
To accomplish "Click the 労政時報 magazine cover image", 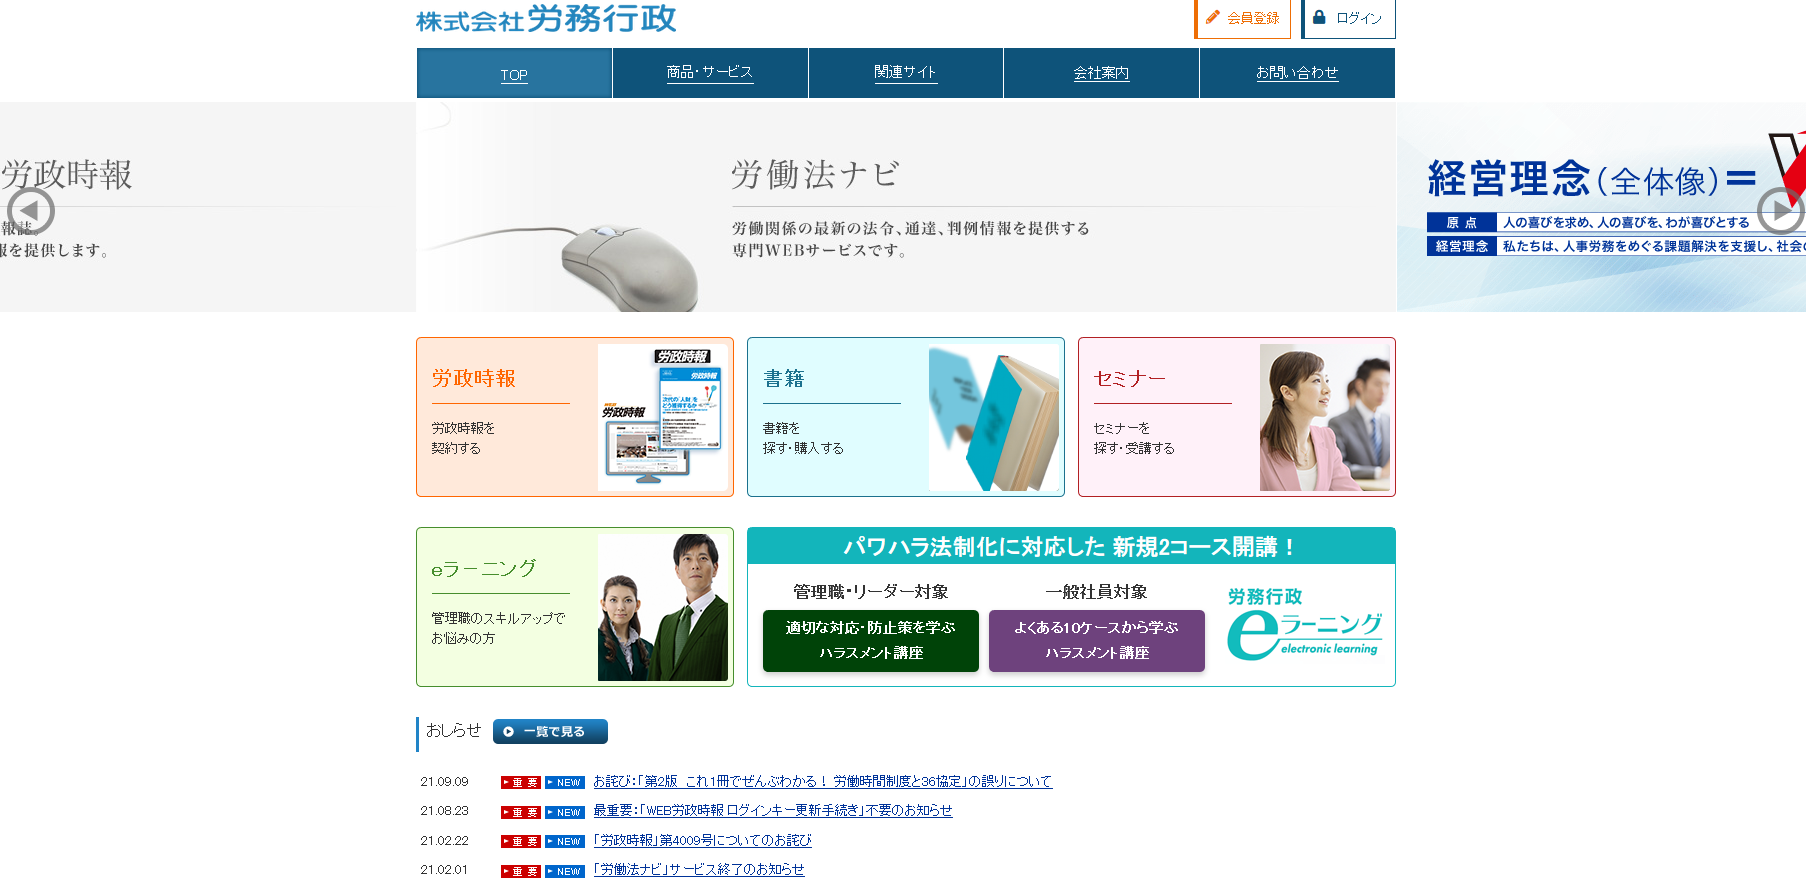I will coord(663,417).
